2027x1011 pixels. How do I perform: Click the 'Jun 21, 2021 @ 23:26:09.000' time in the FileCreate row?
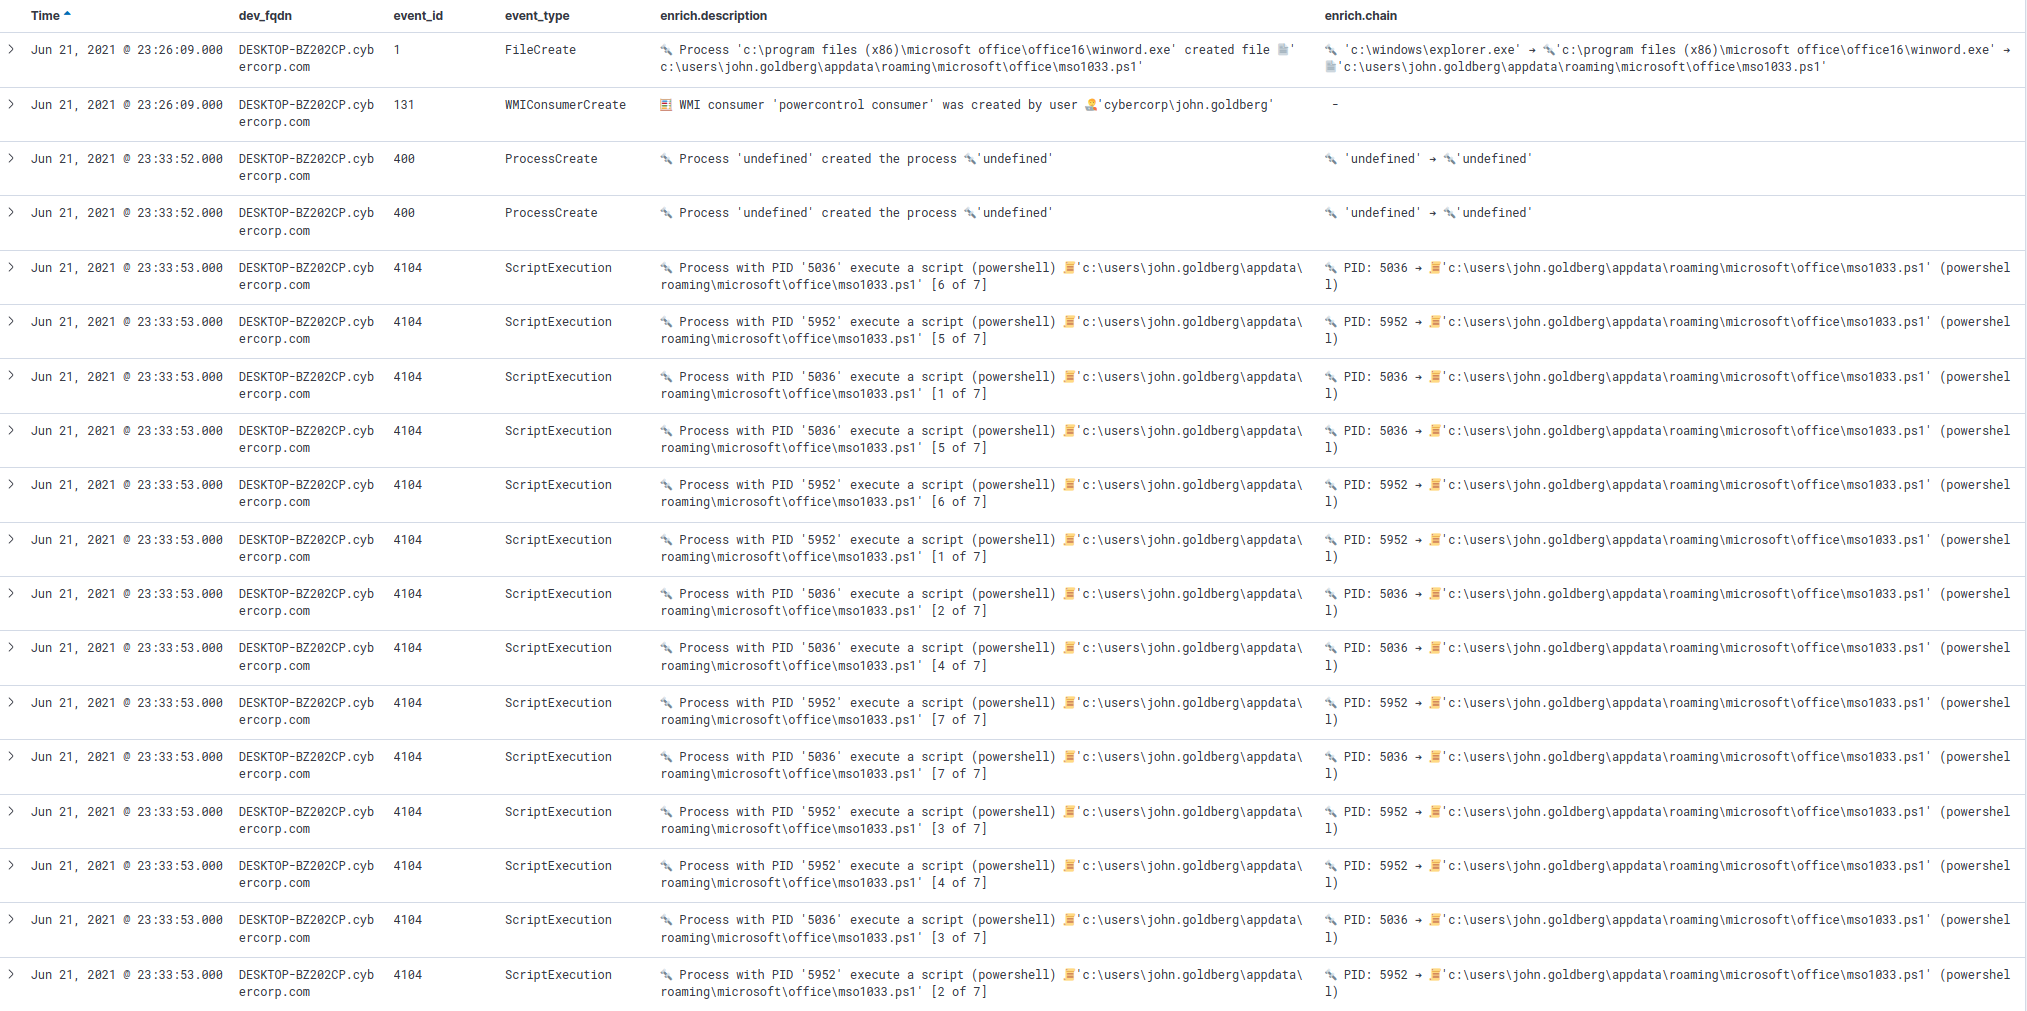[x=127, y=50]
